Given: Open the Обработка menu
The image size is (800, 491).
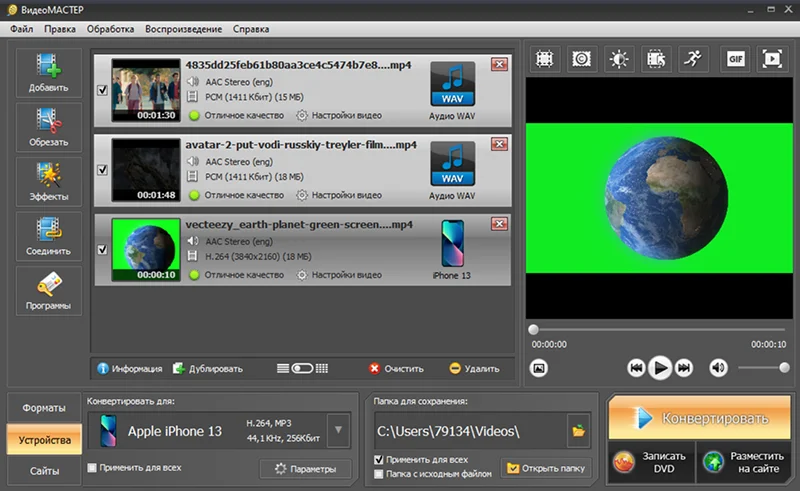Looking at the screenshot, I should click(110, 29).
